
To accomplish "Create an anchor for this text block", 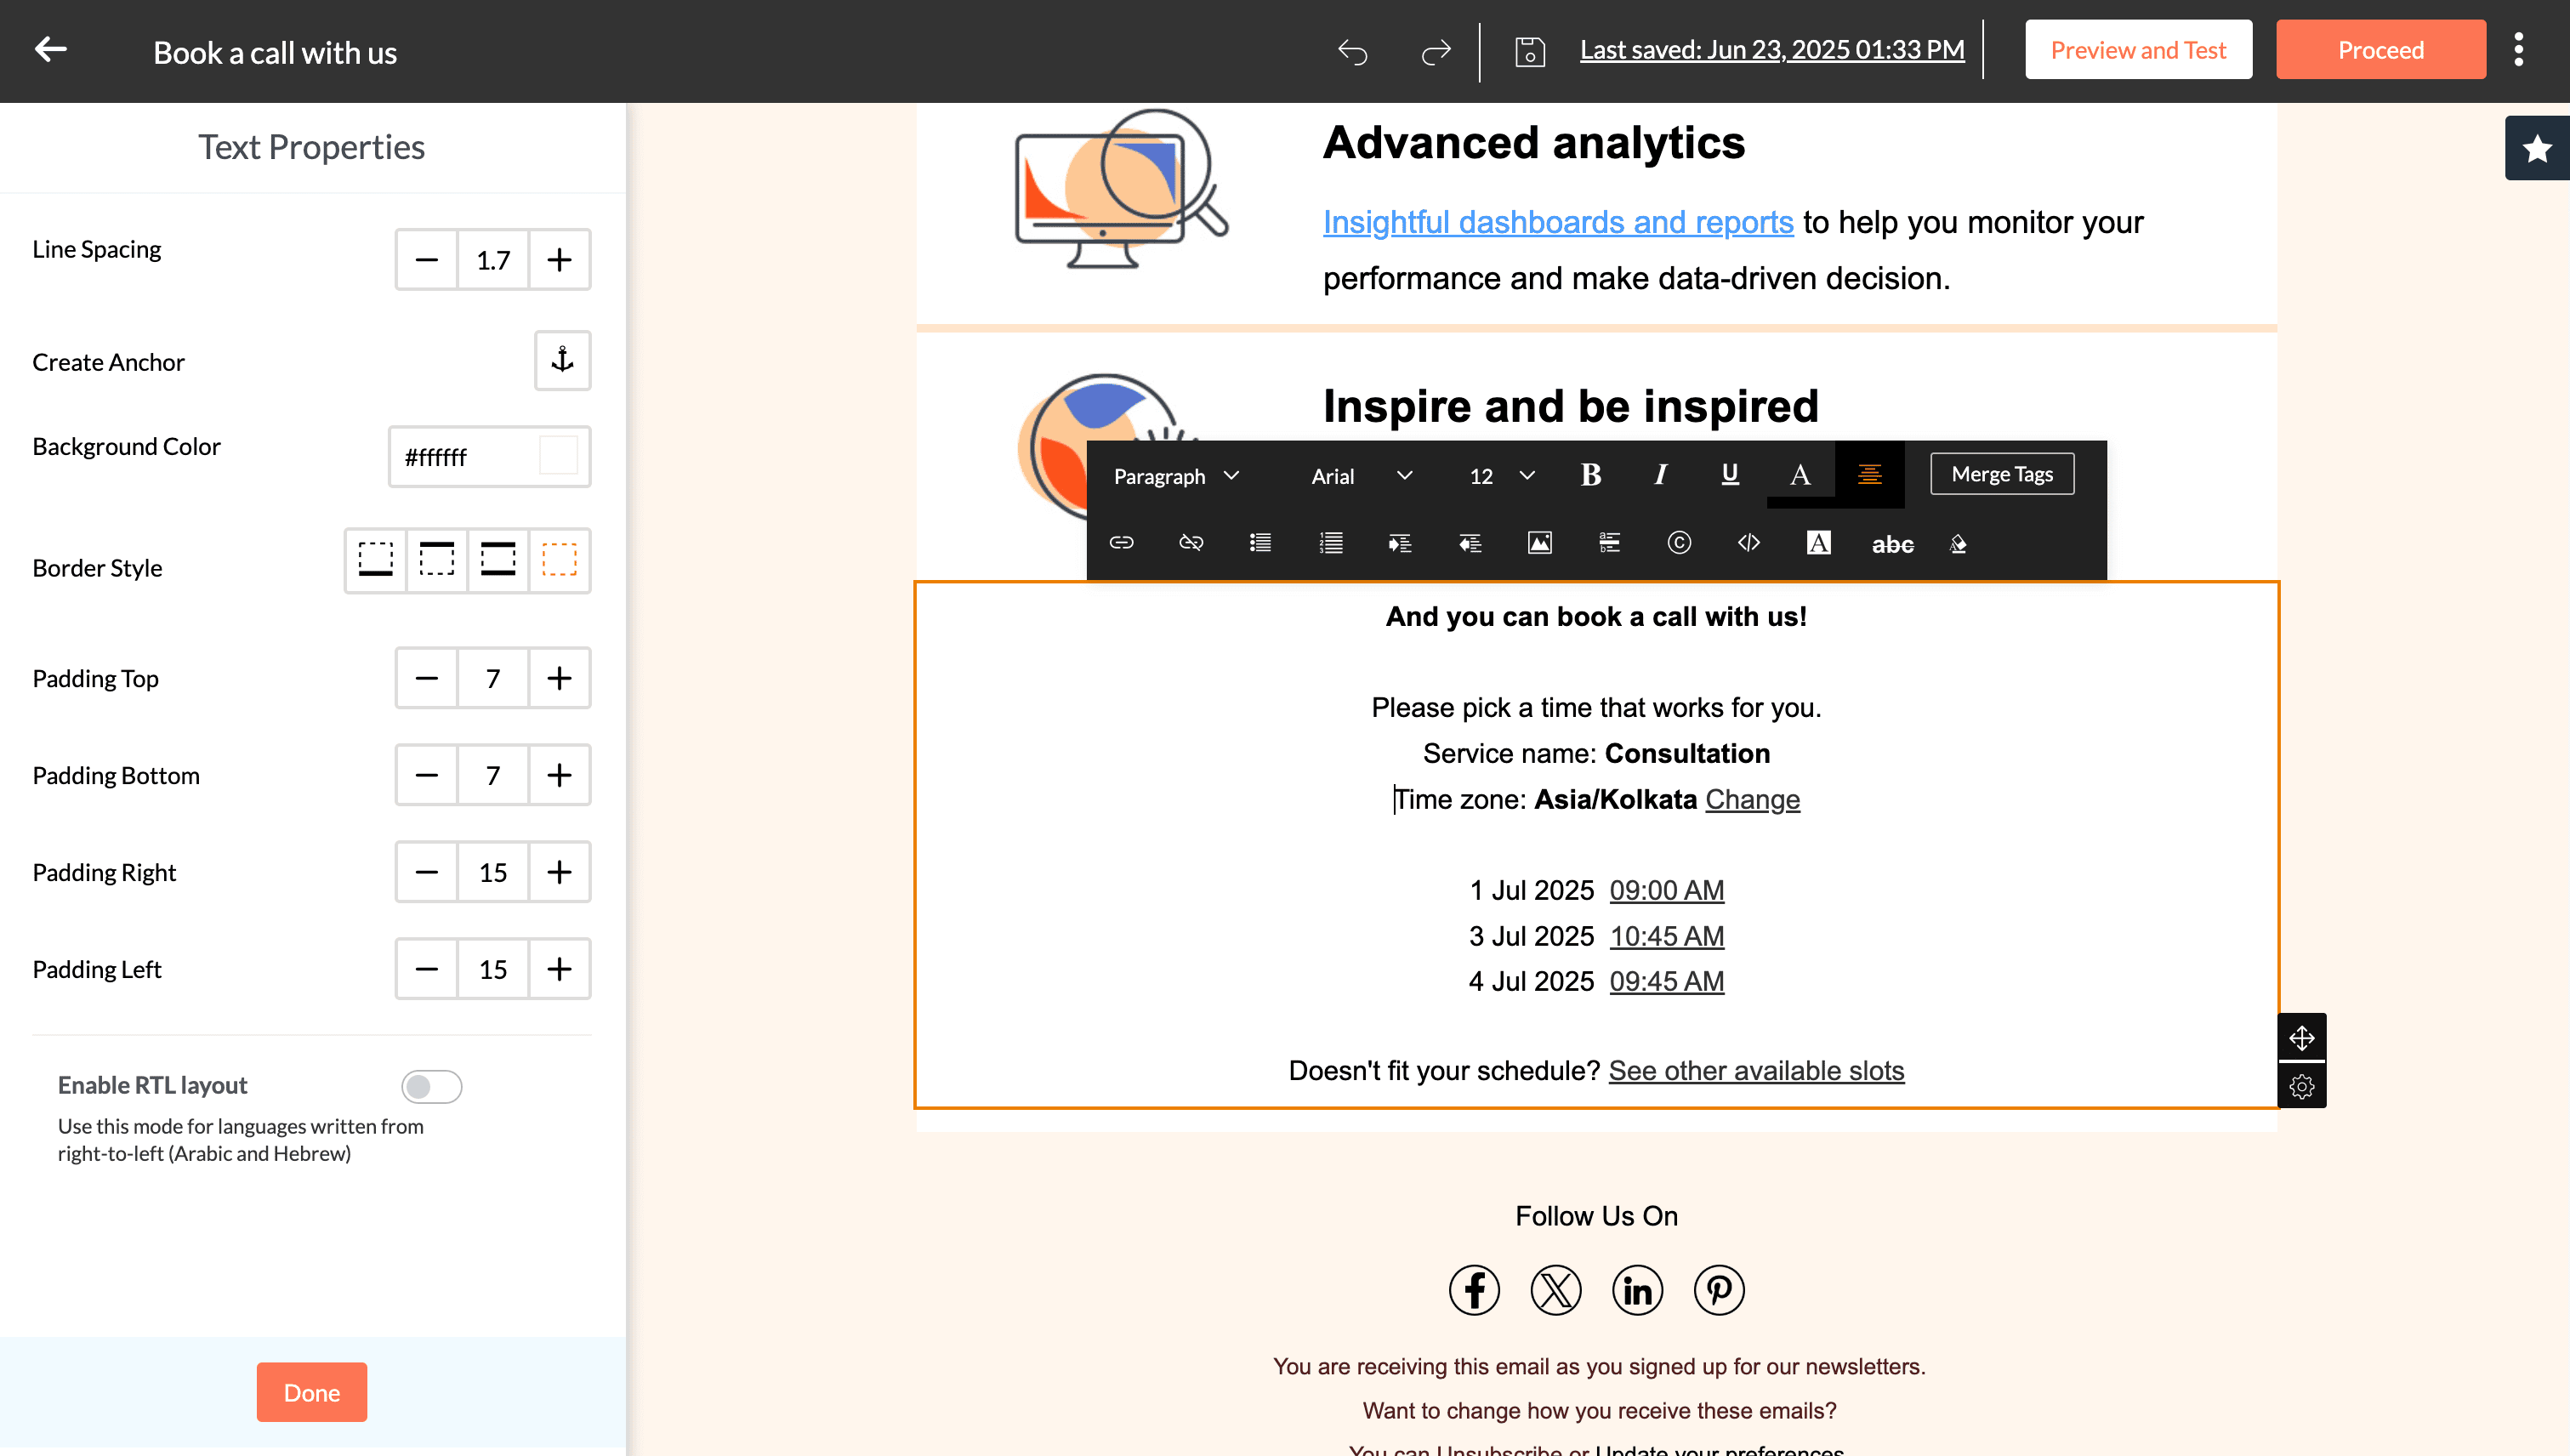I will click(x=562, y=361).
